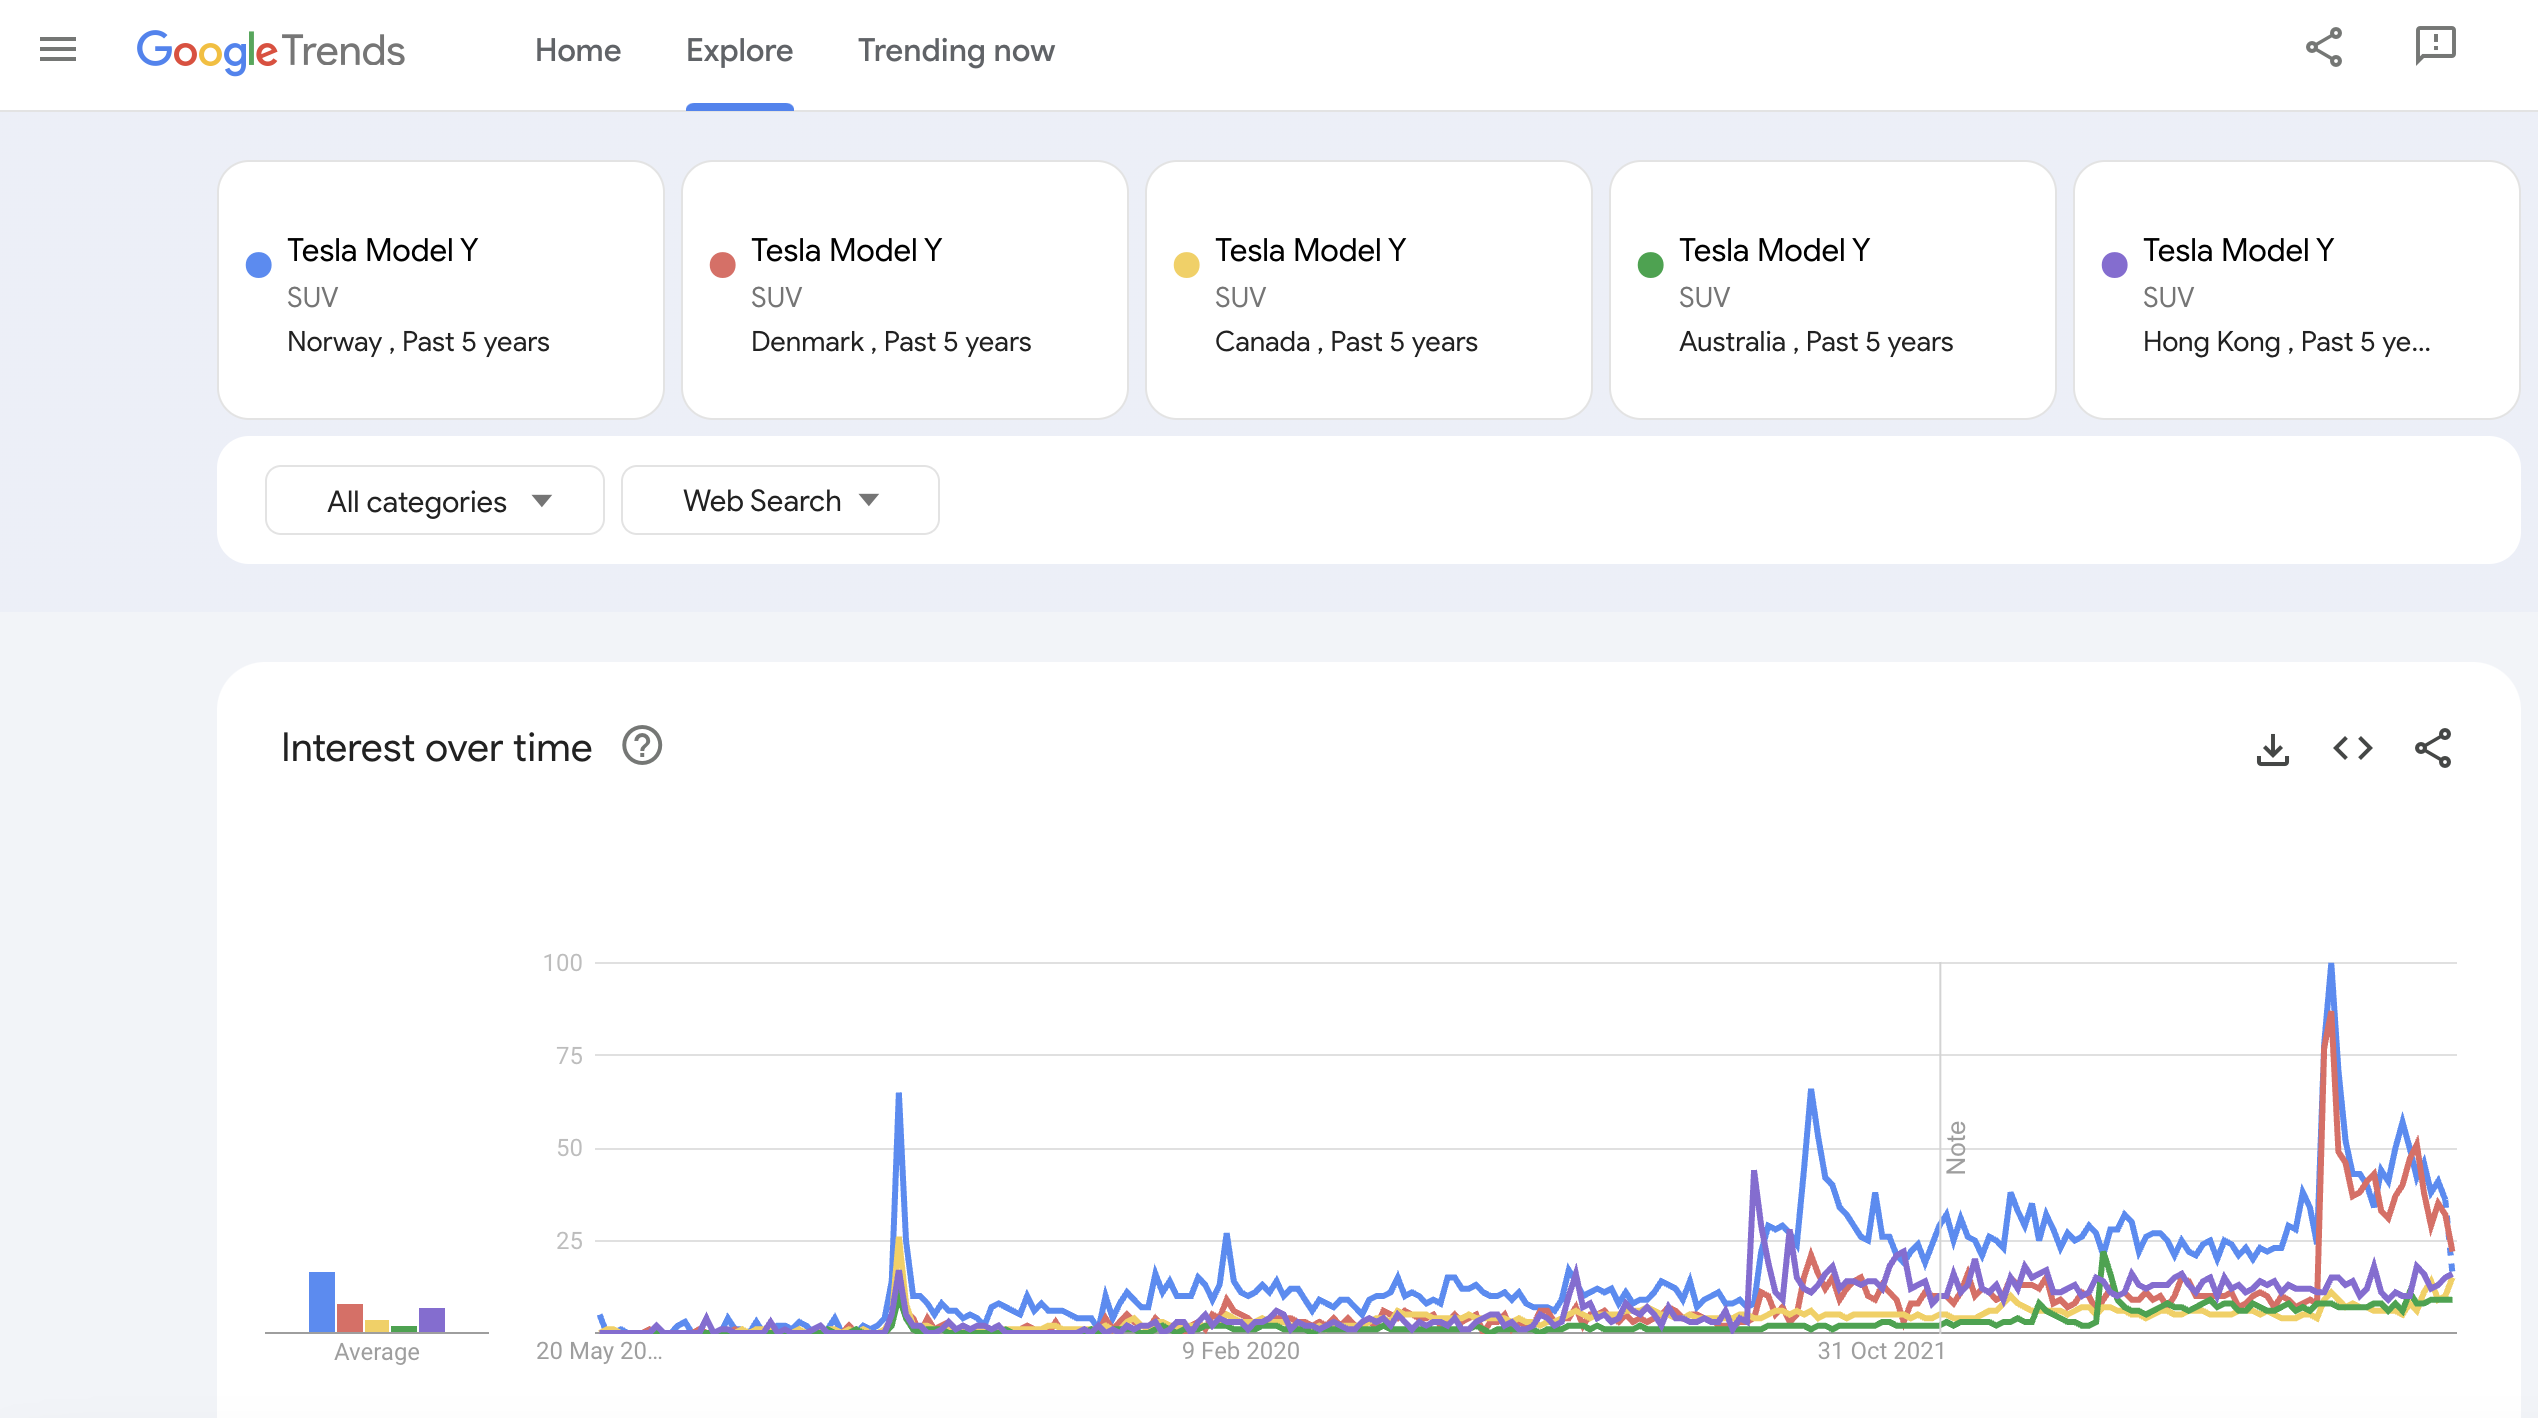Select the Denmark Tesla Model Y card
Image resolution: width=2538 pixels, height=1418 pixels.
pos(904,292)
